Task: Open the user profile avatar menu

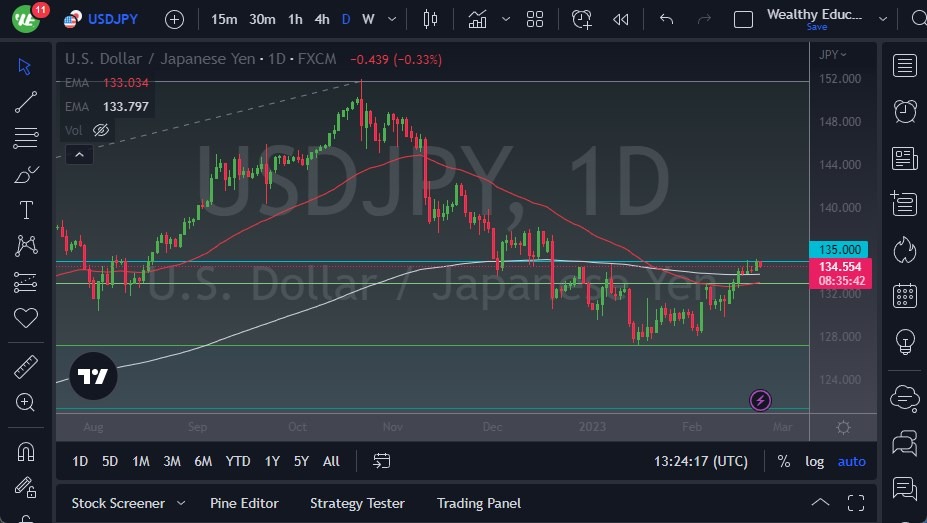Action: click(x=26, y=19)
